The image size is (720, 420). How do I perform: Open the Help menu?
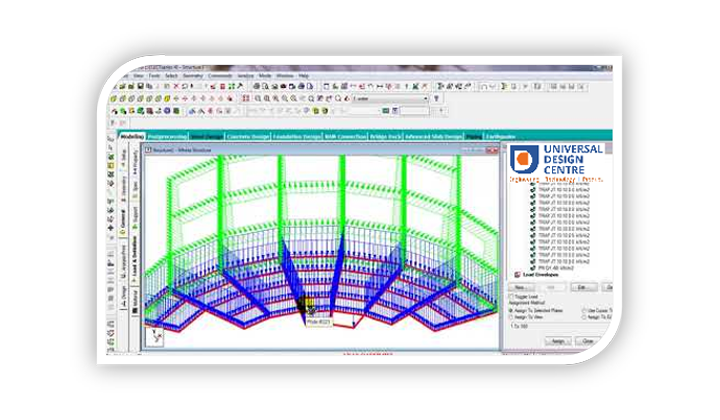point(304,76)
